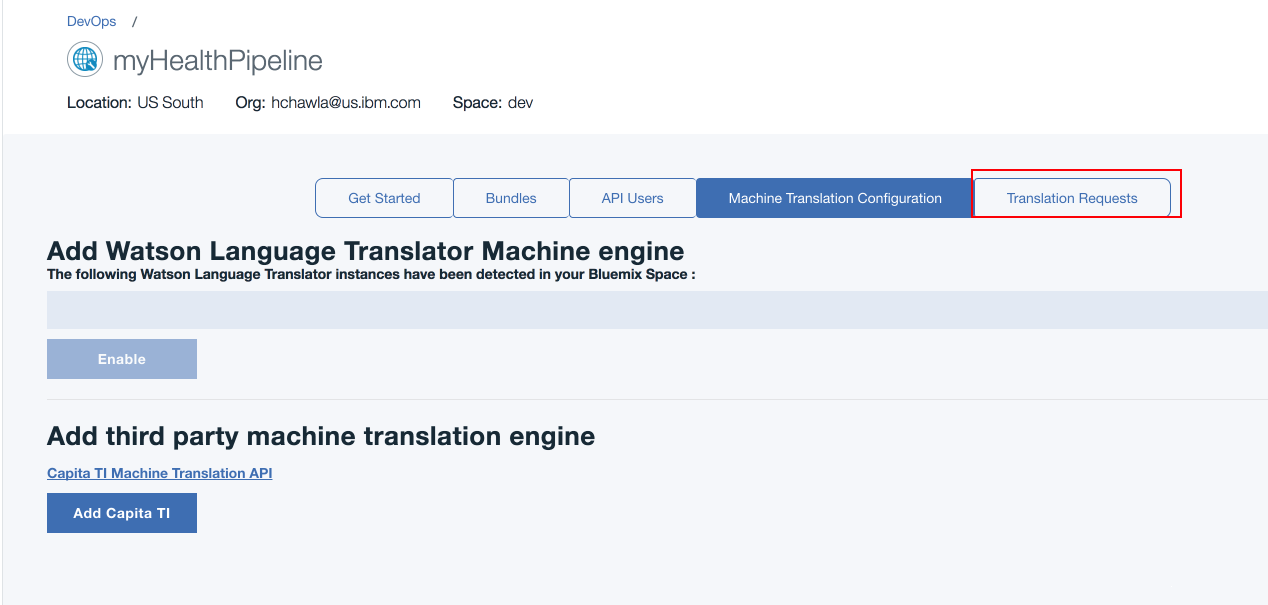Screen dimensions: 1268x605
Task: Click the Add third party engine heading
Action: [x=321, y=436]
